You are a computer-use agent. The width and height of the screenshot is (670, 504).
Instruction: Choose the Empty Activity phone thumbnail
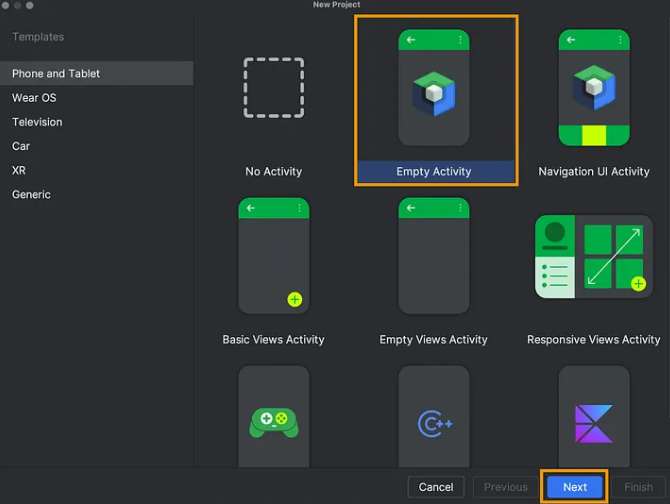click(434, 88)
